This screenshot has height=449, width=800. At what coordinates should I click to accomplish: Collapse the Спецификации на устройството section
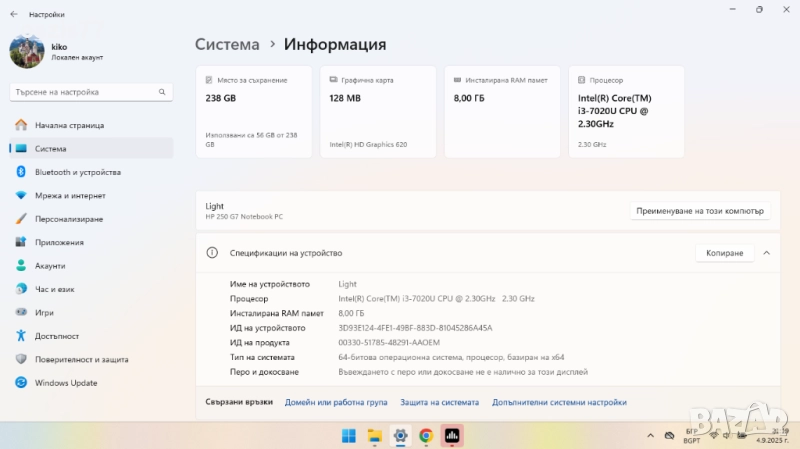(766, 253)
